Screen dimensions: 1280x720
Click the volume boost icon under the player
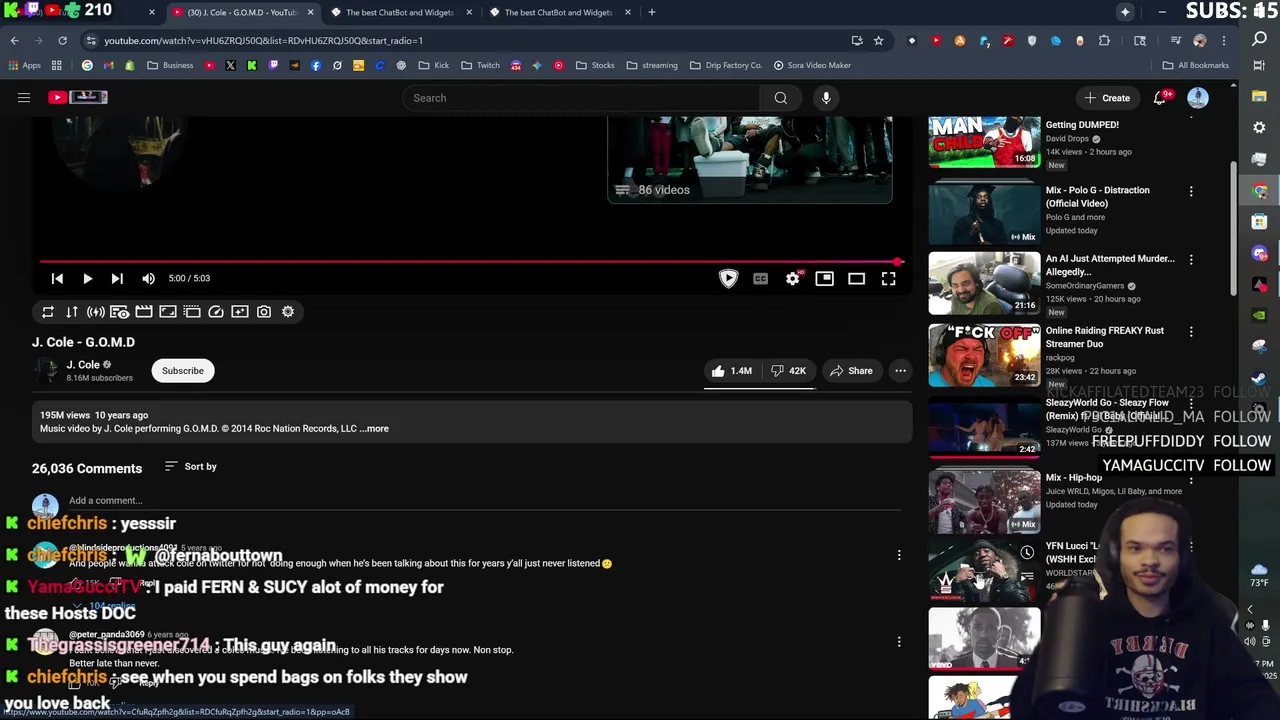point(96,312)
